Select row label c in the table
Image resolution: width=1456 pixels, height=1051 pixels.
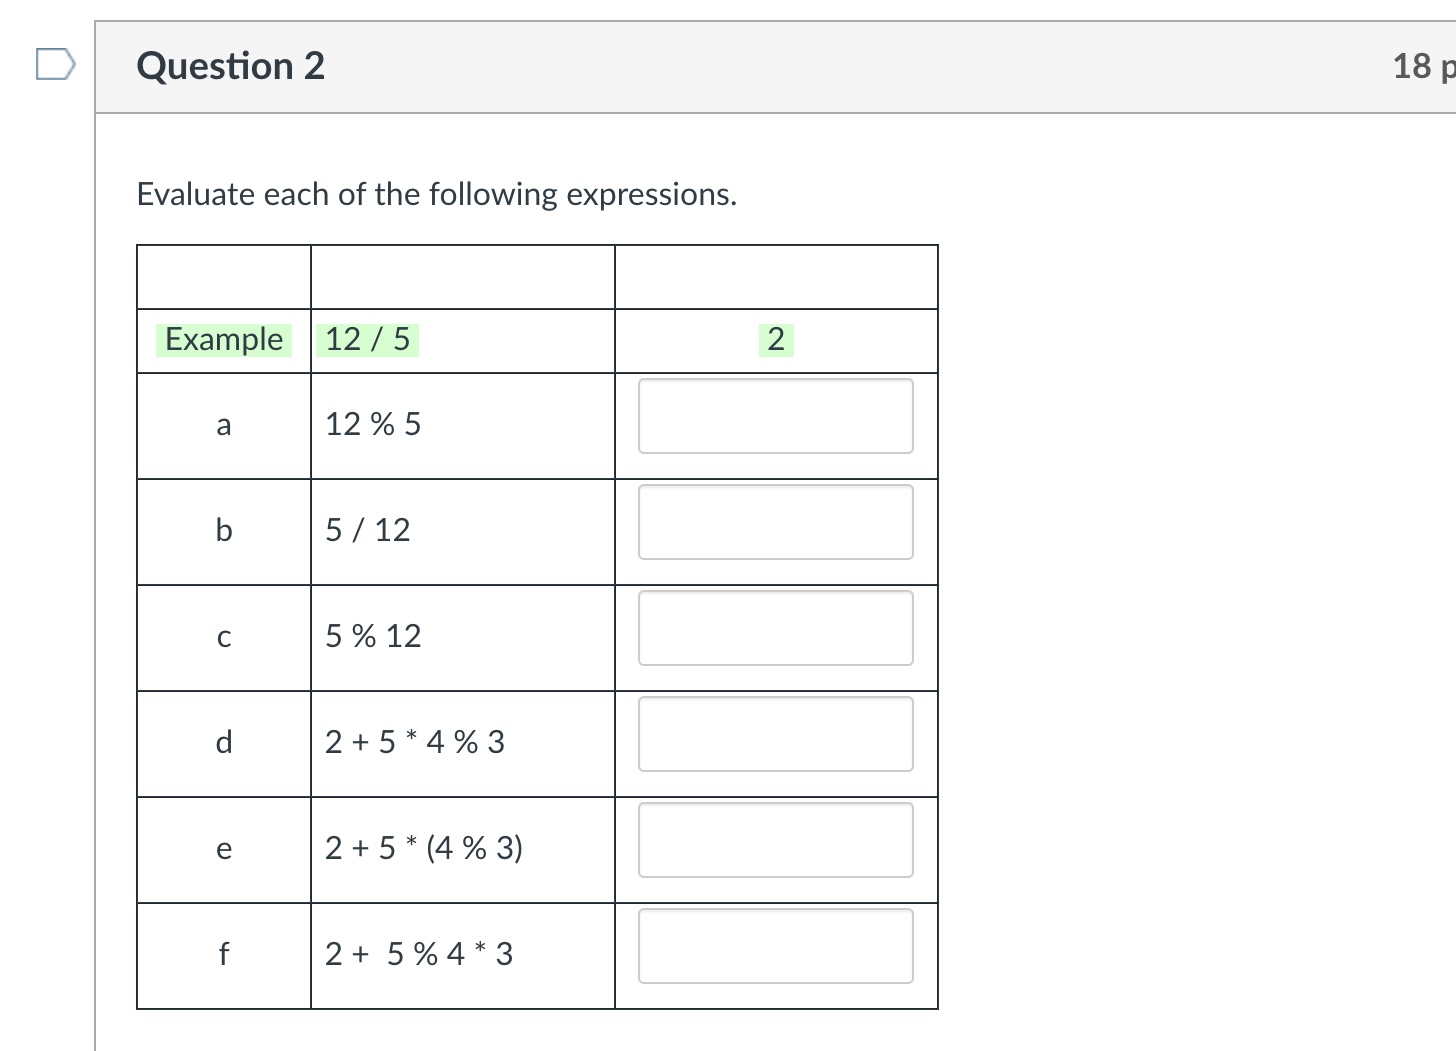pyautogui.click(x=223, y=637)
